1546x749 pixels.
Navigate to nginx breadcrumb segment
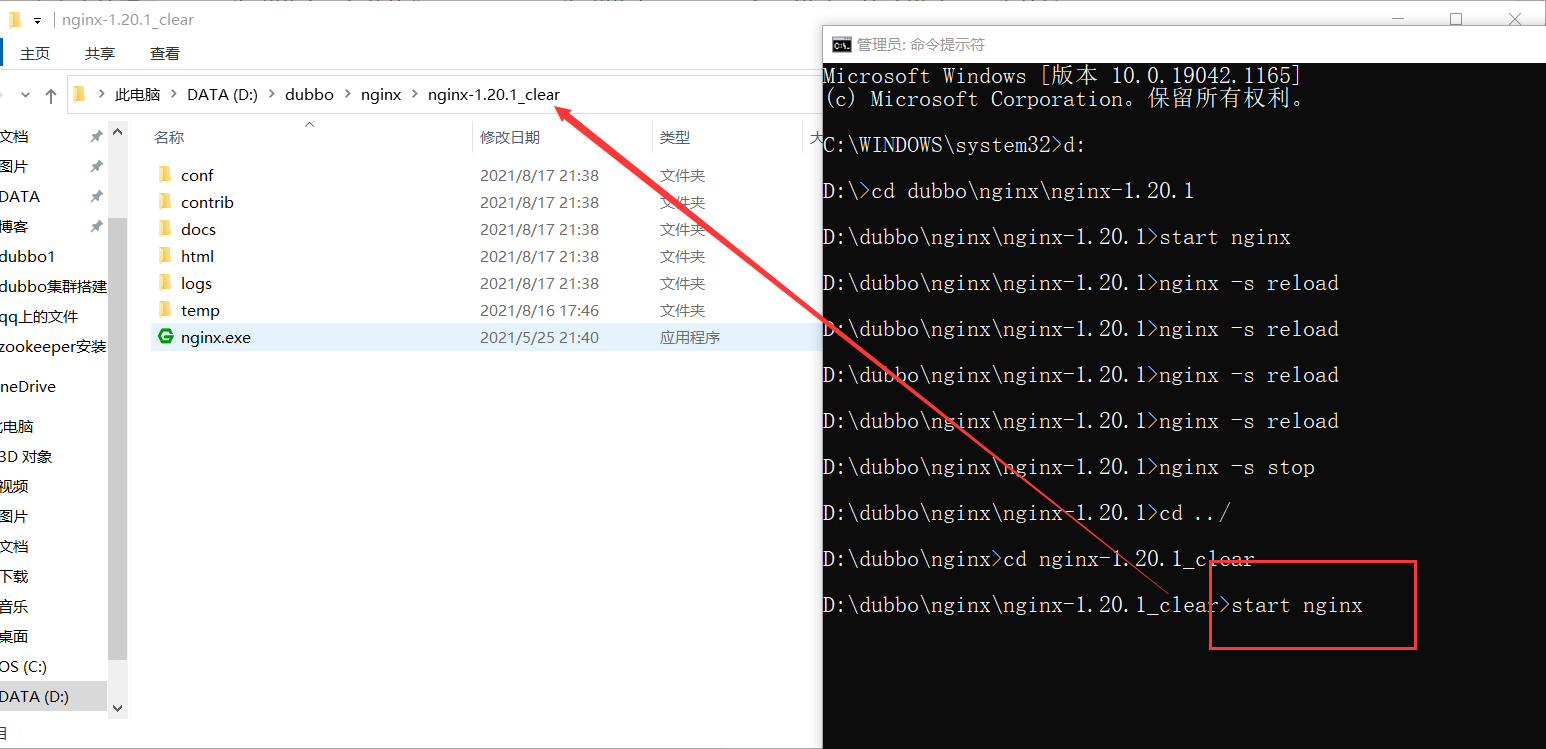[x=381, y=95]
